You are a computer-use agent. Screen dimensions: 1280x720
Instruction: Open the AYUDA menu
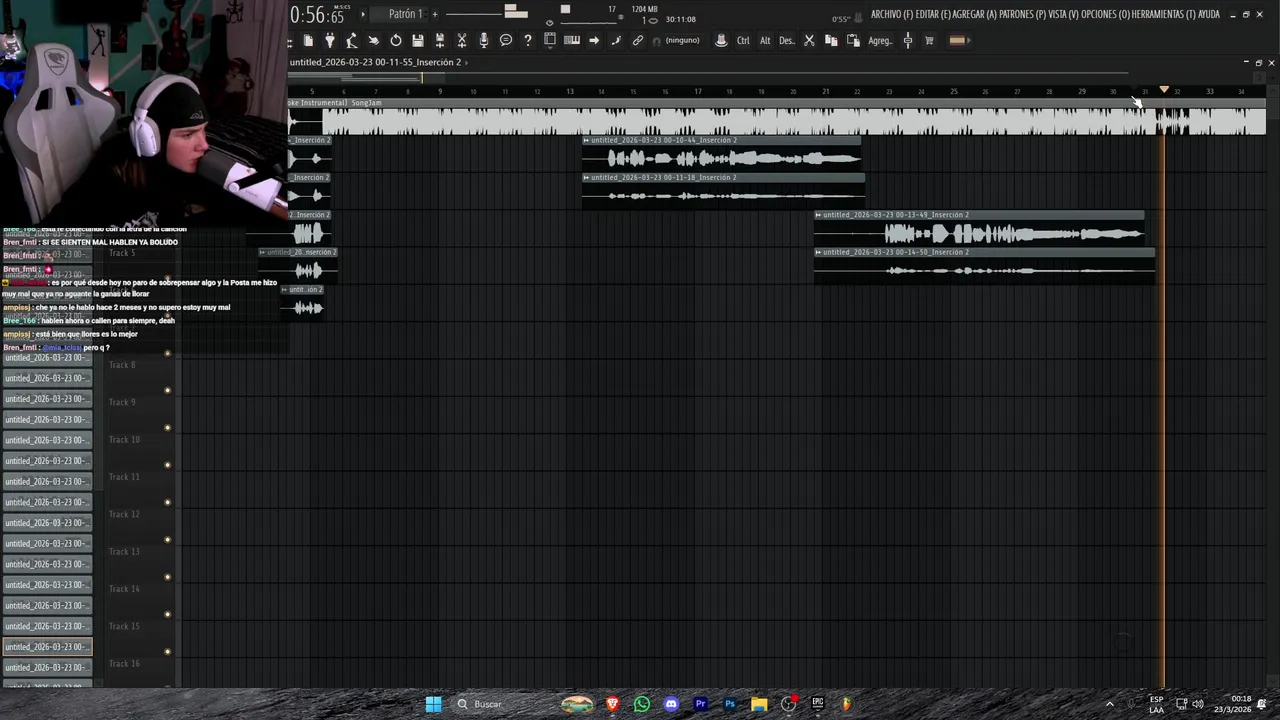(1210, 15)
